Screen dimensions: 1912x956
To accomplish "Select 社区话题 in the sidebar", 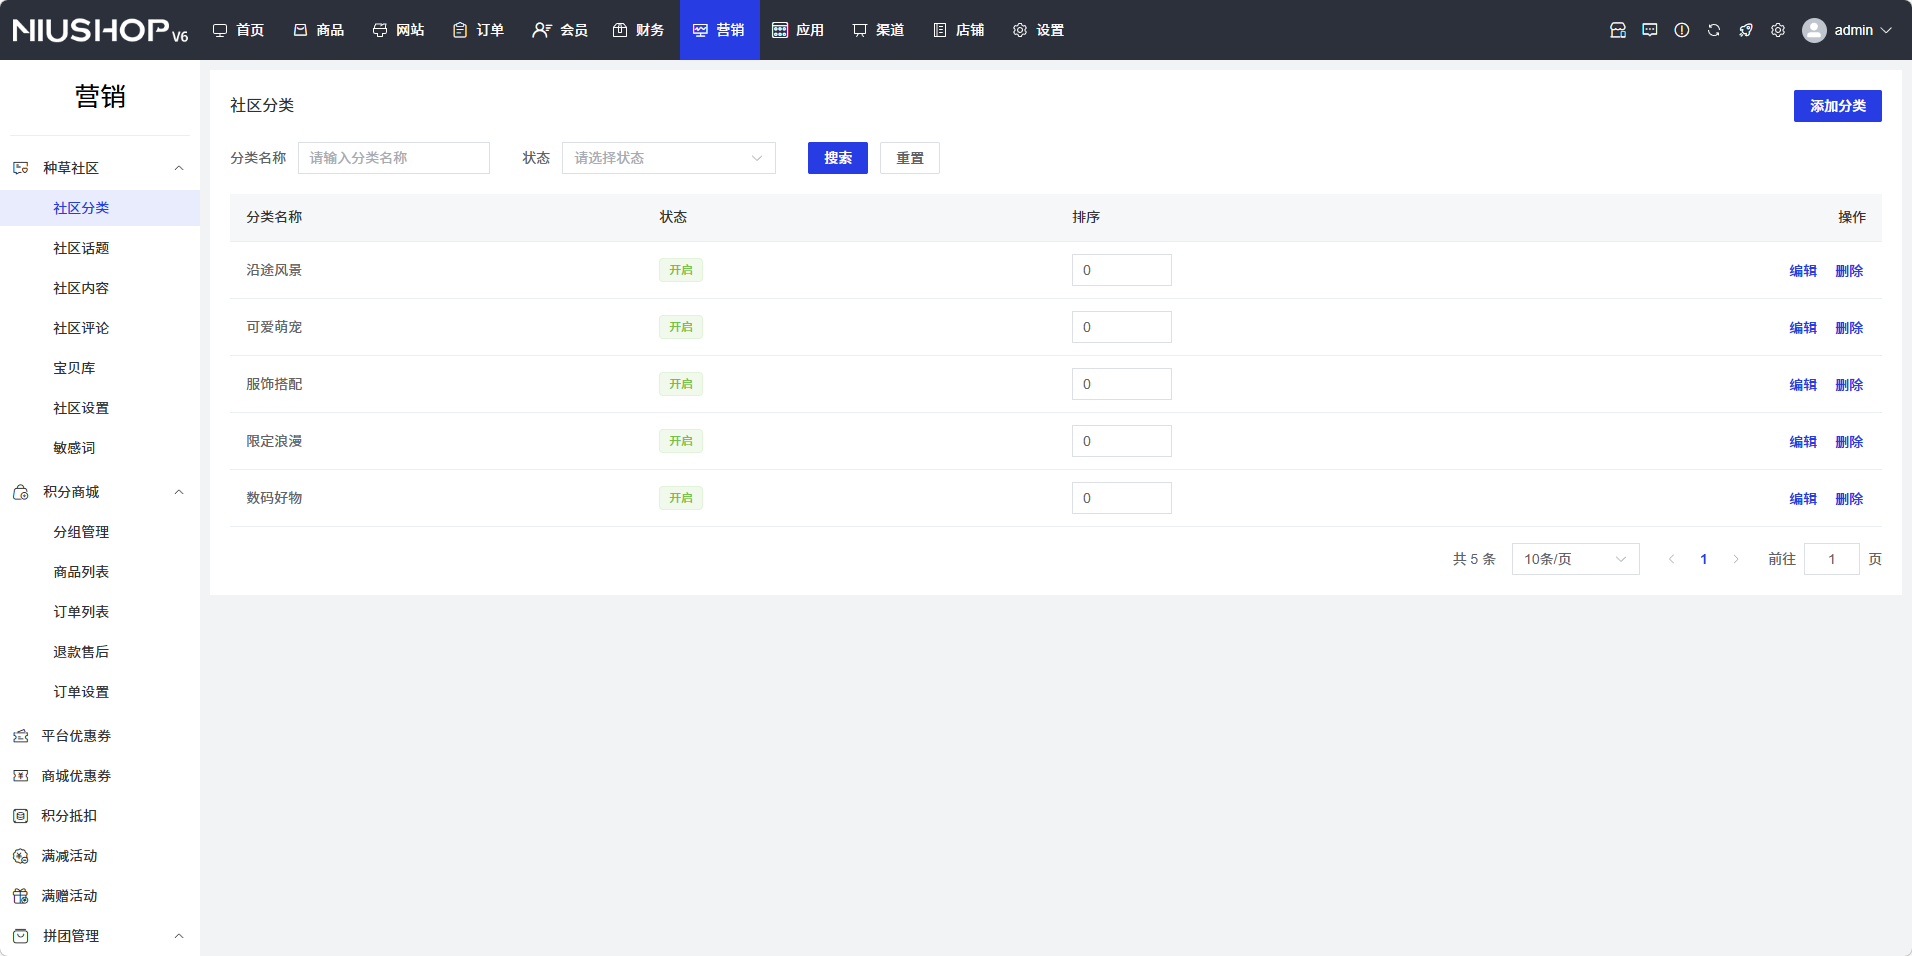I will [x=81, y=248].
